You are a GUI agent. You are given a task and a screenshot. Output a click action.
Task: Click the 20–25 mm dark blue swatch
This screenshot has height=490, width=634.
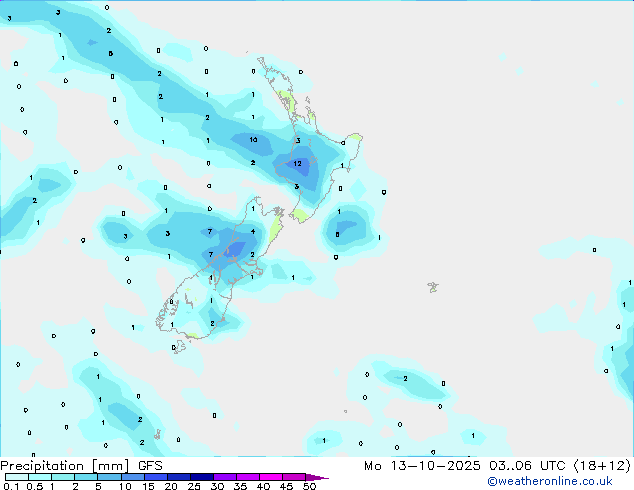tap(179, 477)
